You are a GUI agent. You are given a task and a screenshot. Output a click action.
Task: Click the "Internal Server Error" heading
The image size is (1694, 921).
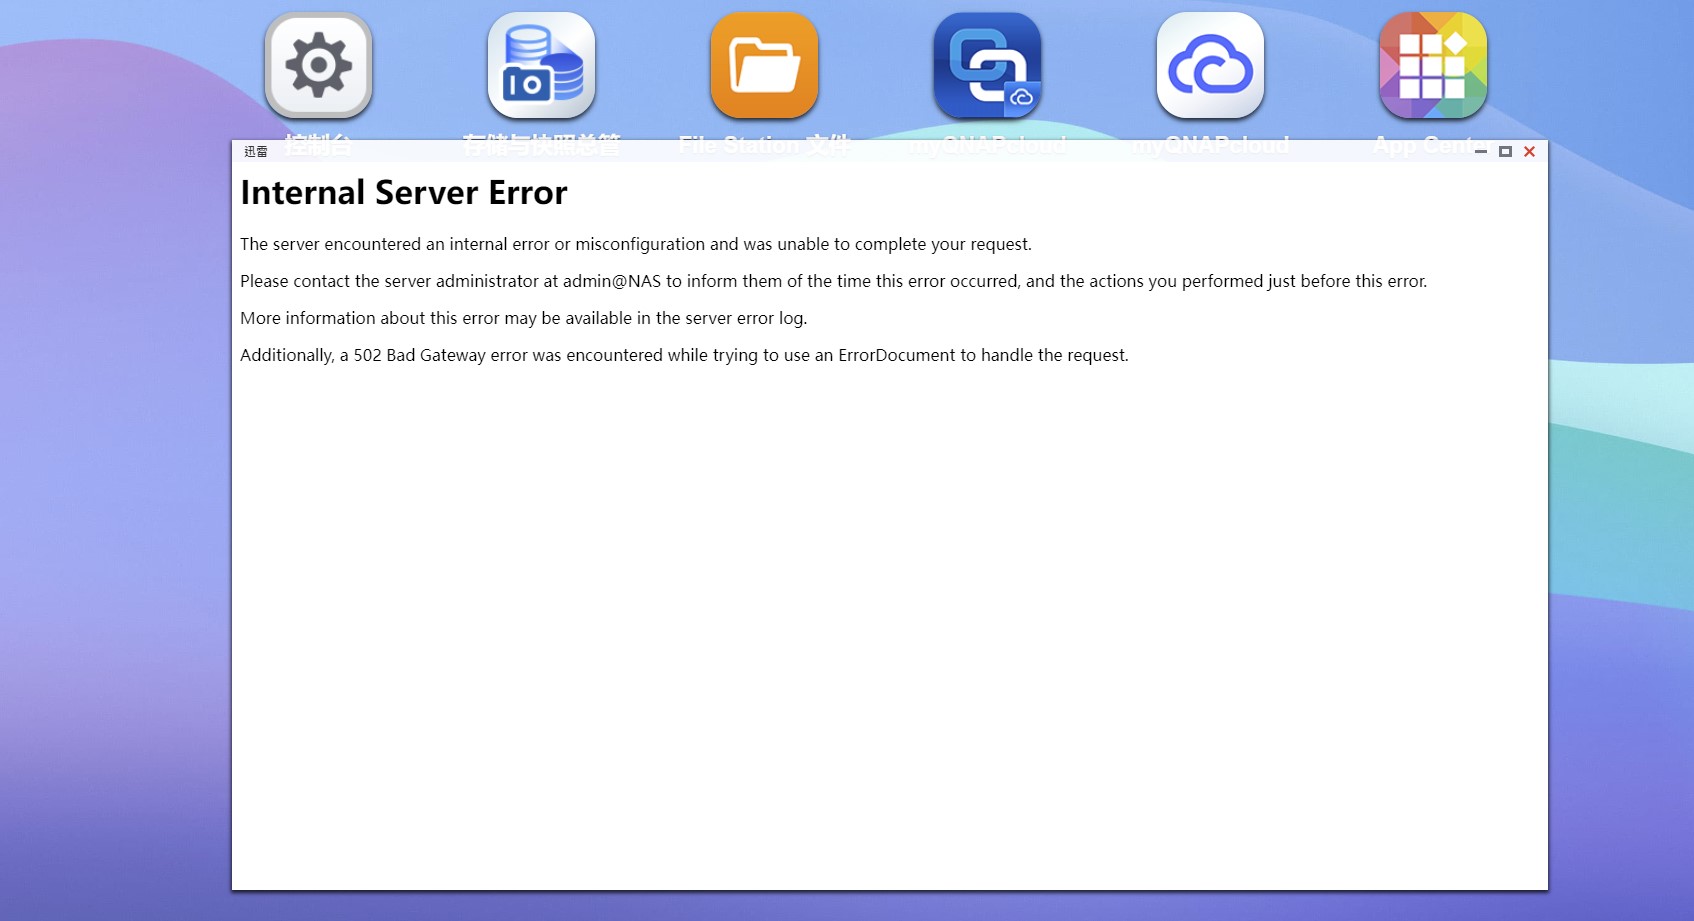click(403, 192)
